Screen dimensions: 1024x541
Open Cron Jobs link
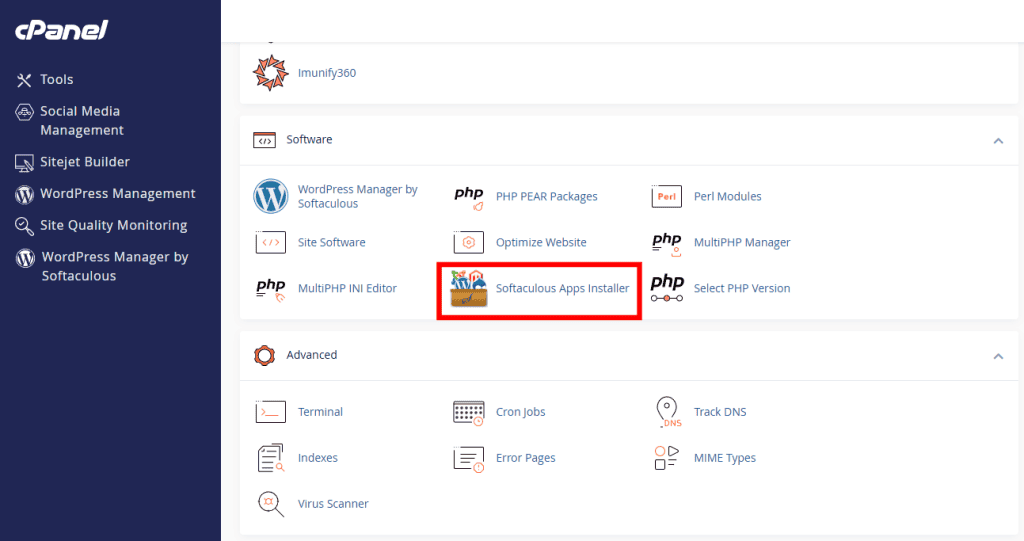pos(520,412)
